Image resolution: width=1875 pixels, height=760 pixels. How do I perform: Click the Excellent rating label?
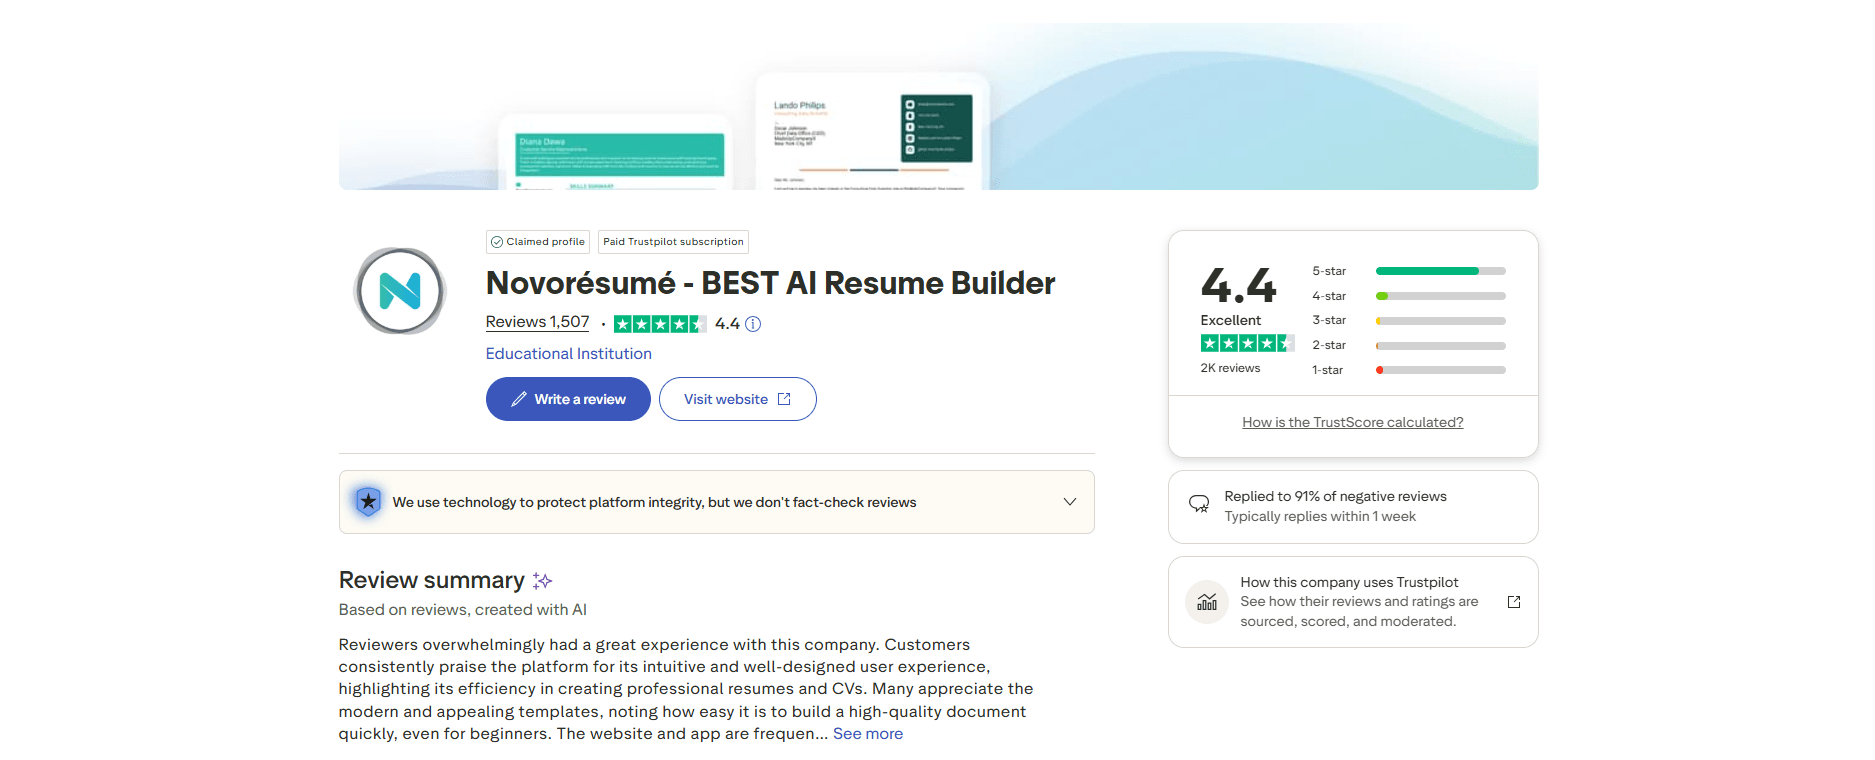coord(1231,320)
